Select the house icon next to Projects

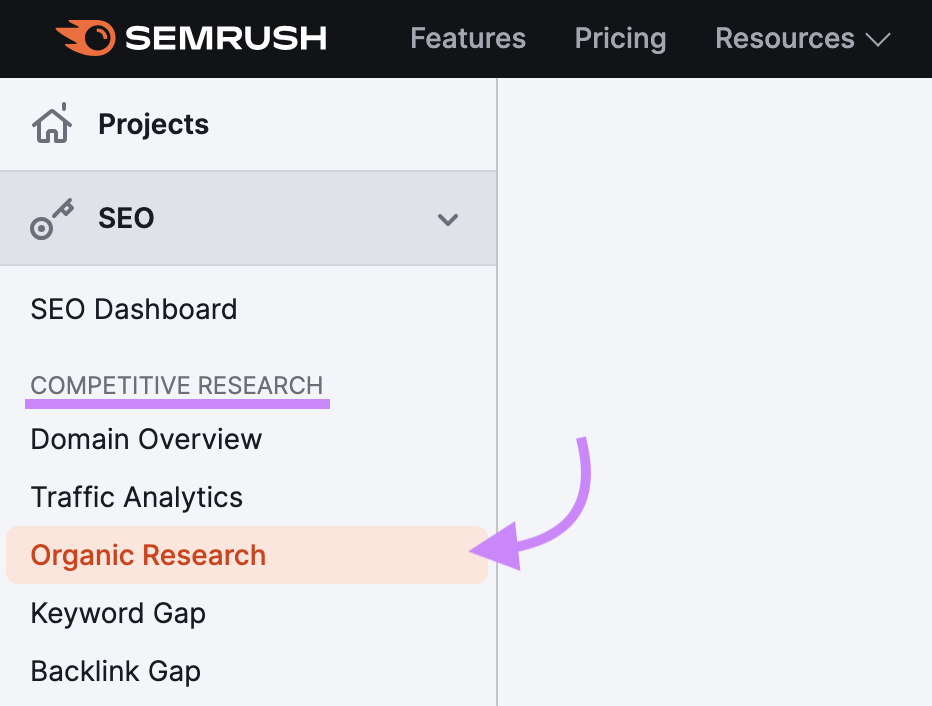(x=51, y=123)
